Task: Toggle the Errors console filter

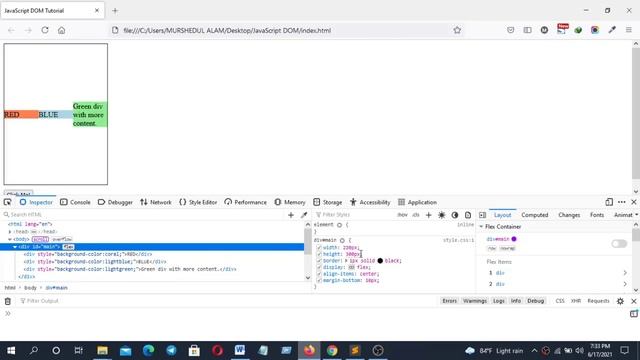Action: pos(449,301)
